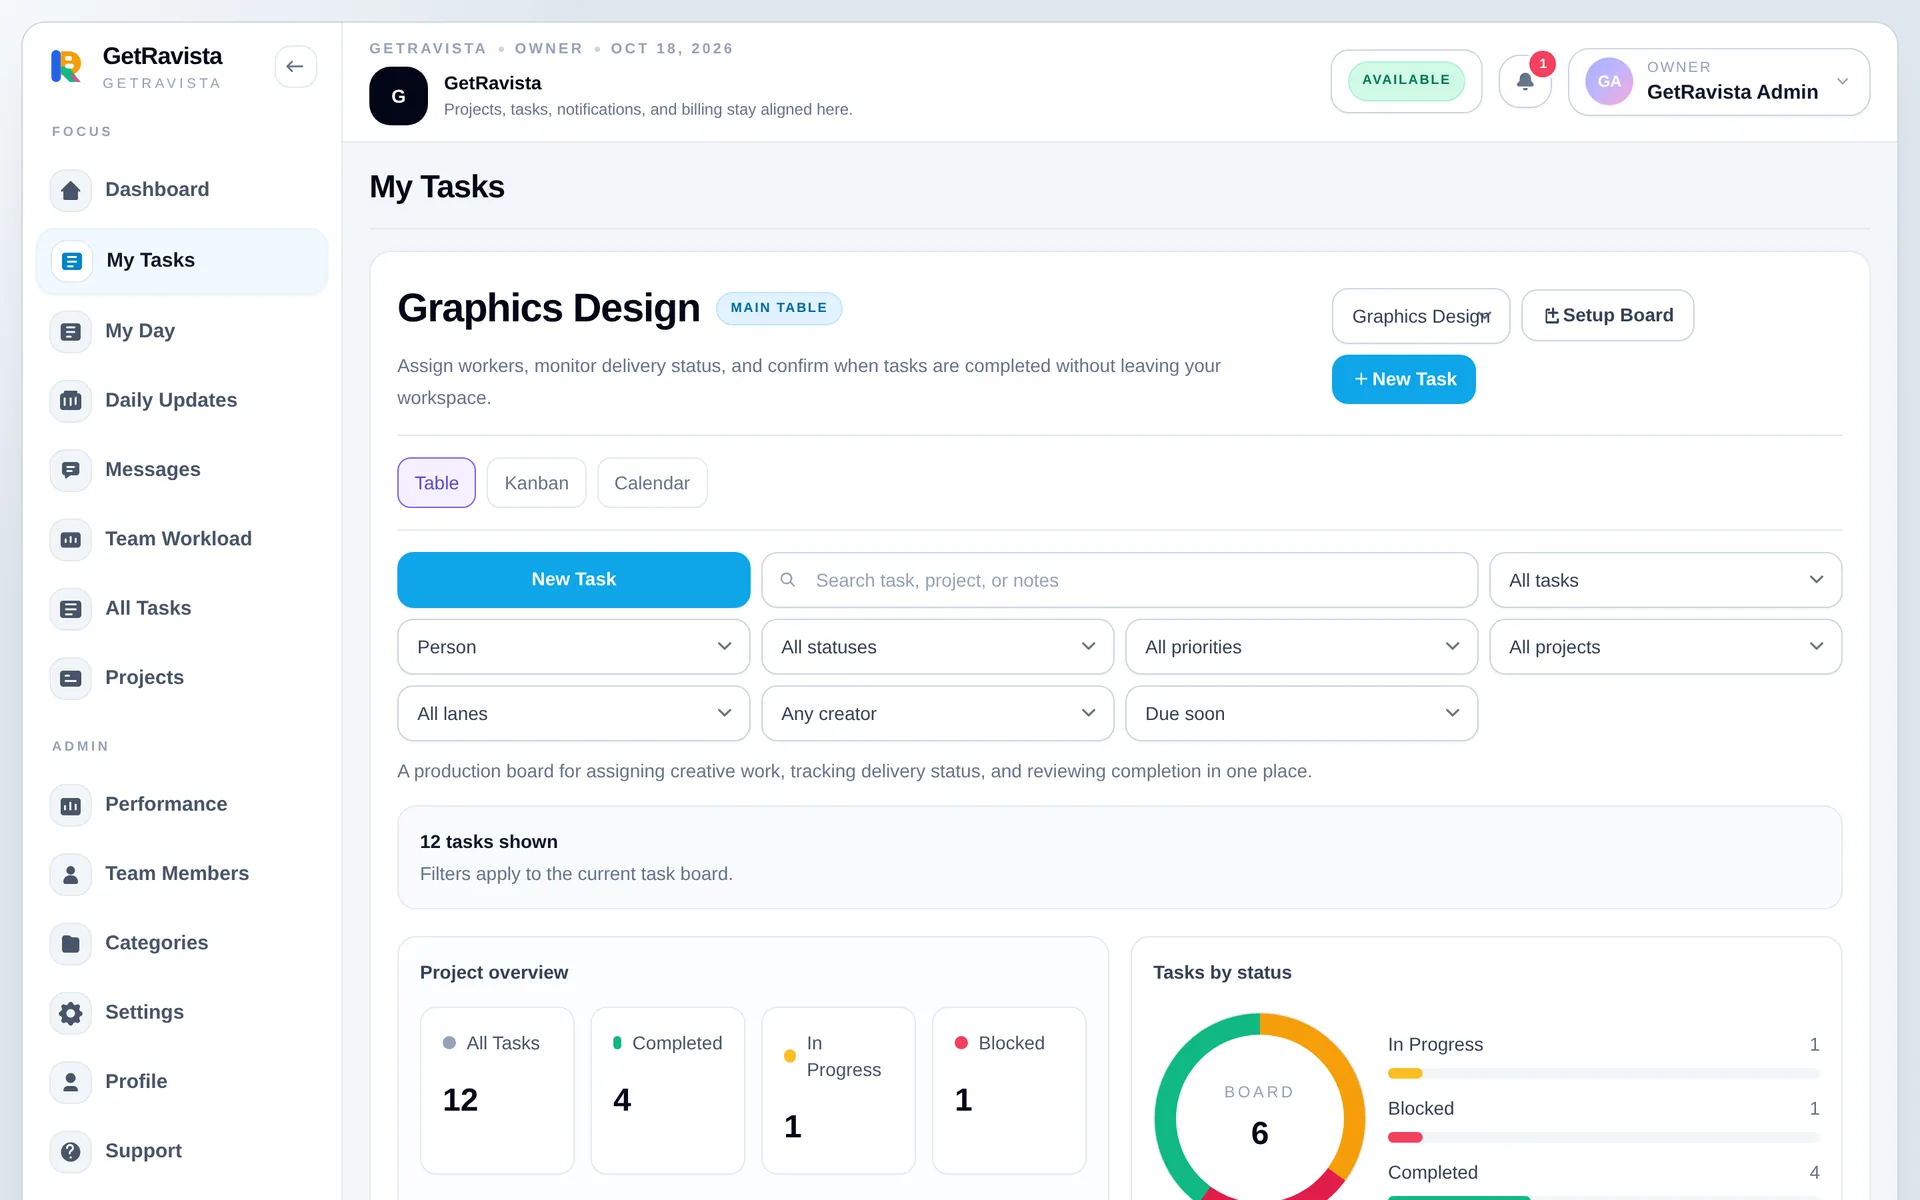Image resolution: width=1920 pixels, height=1200 pixels.
Task: Expand the All tasks filter dropdown
Action: 1665,580
